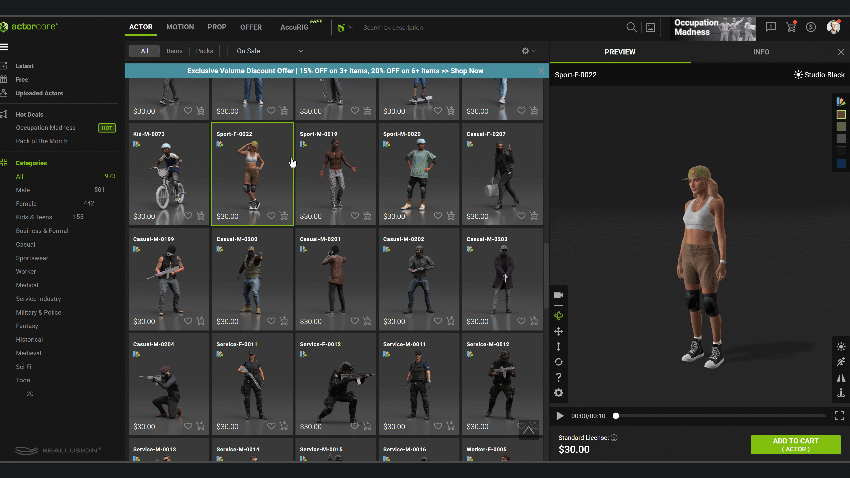This screenshot has height=478, width=850.
Task: Add Sport-F-0022 to wishlist with heart icon
Action: [271, 215]
